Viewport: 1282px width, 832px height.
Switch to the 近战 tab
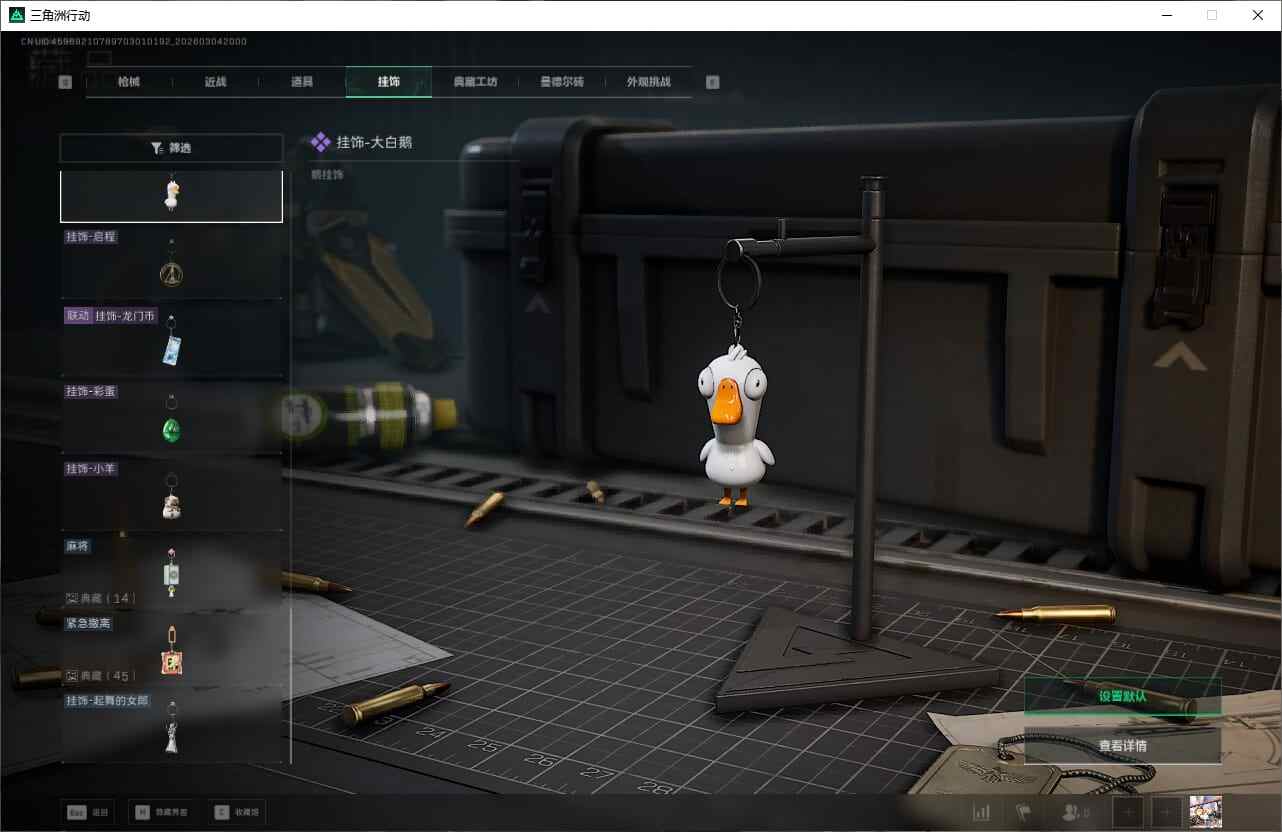215,82
